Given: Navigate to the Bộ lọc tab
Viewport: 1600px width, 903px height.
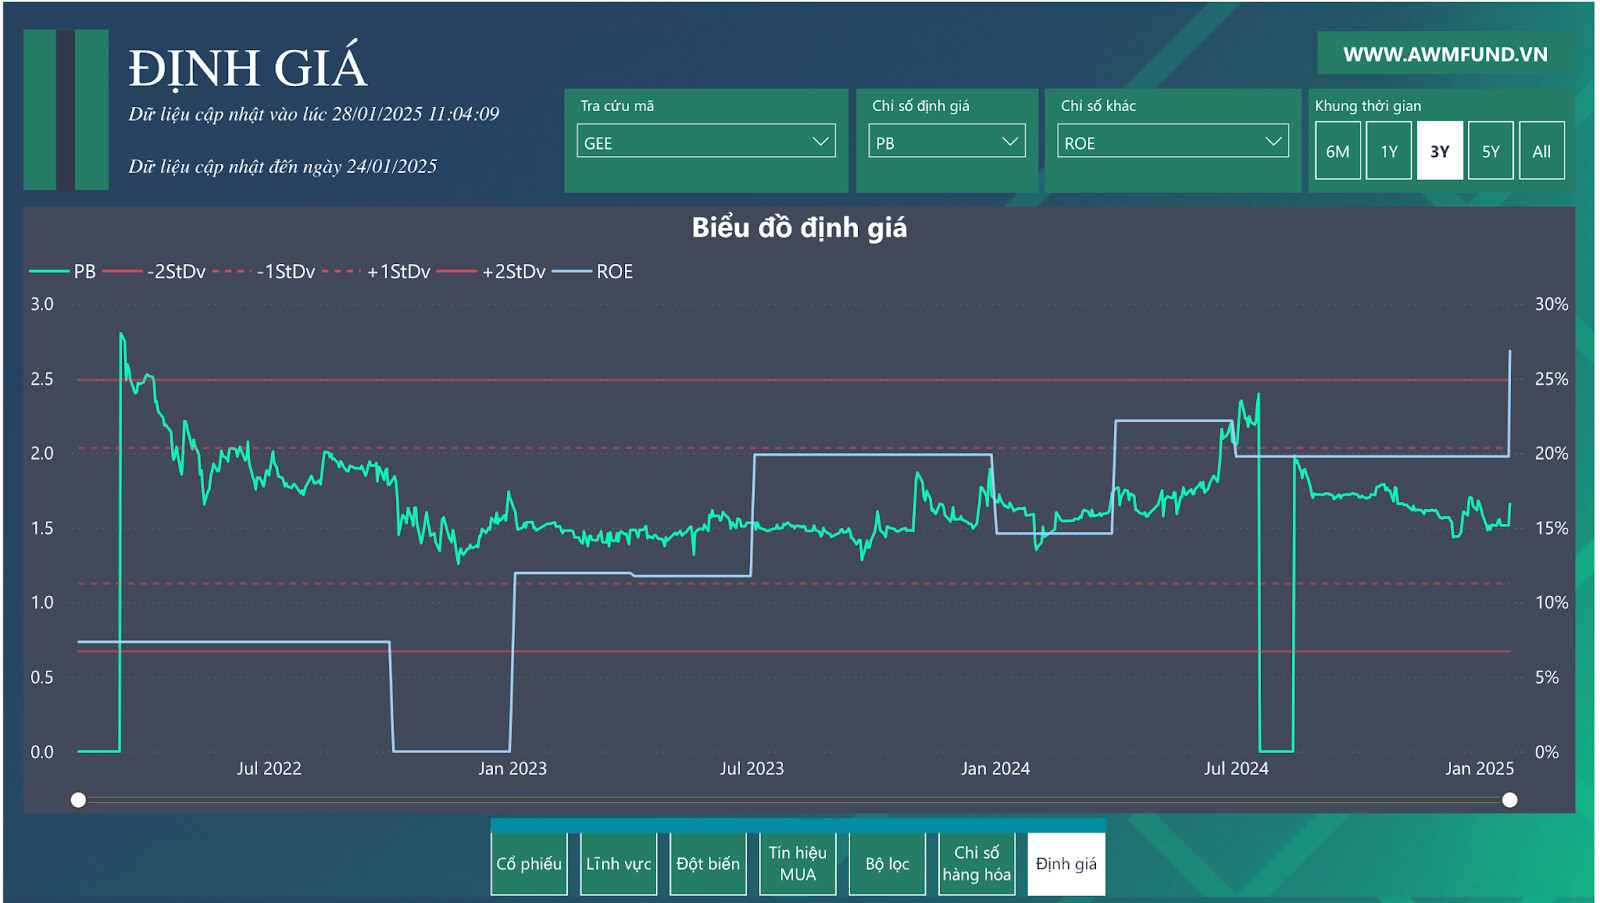Looking at the screenshot, I should (x=887, y=864).
